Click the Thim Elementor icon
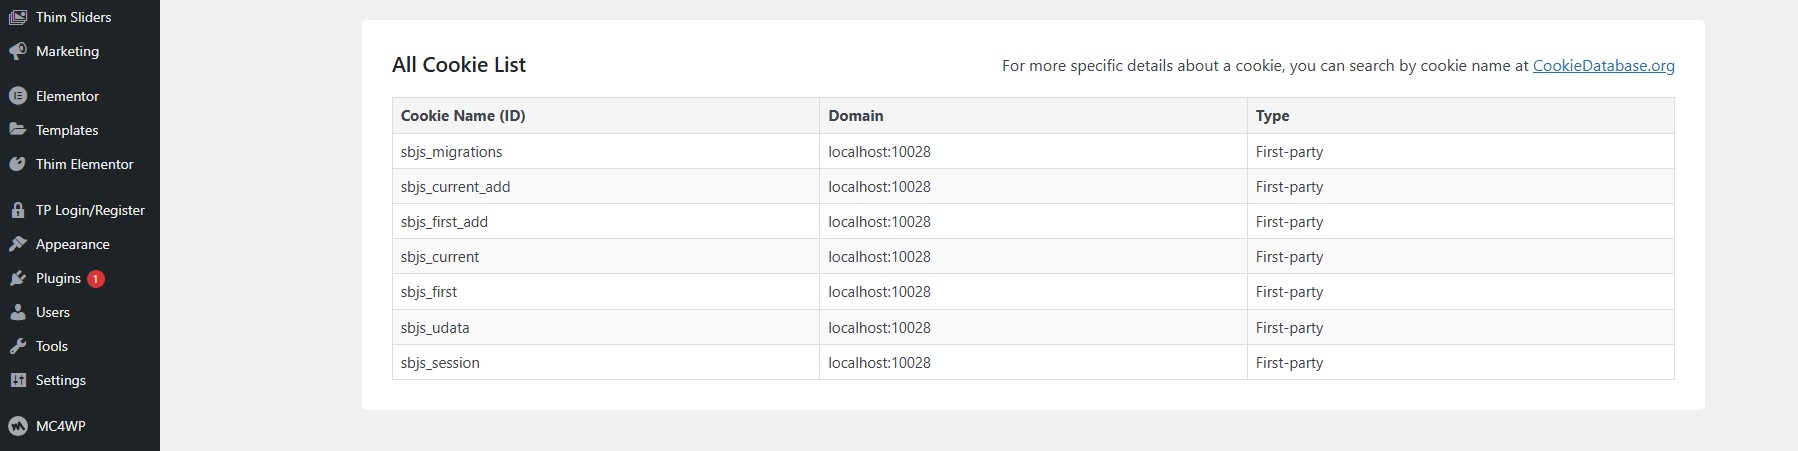1798x451 pixels. coord(18,164)
